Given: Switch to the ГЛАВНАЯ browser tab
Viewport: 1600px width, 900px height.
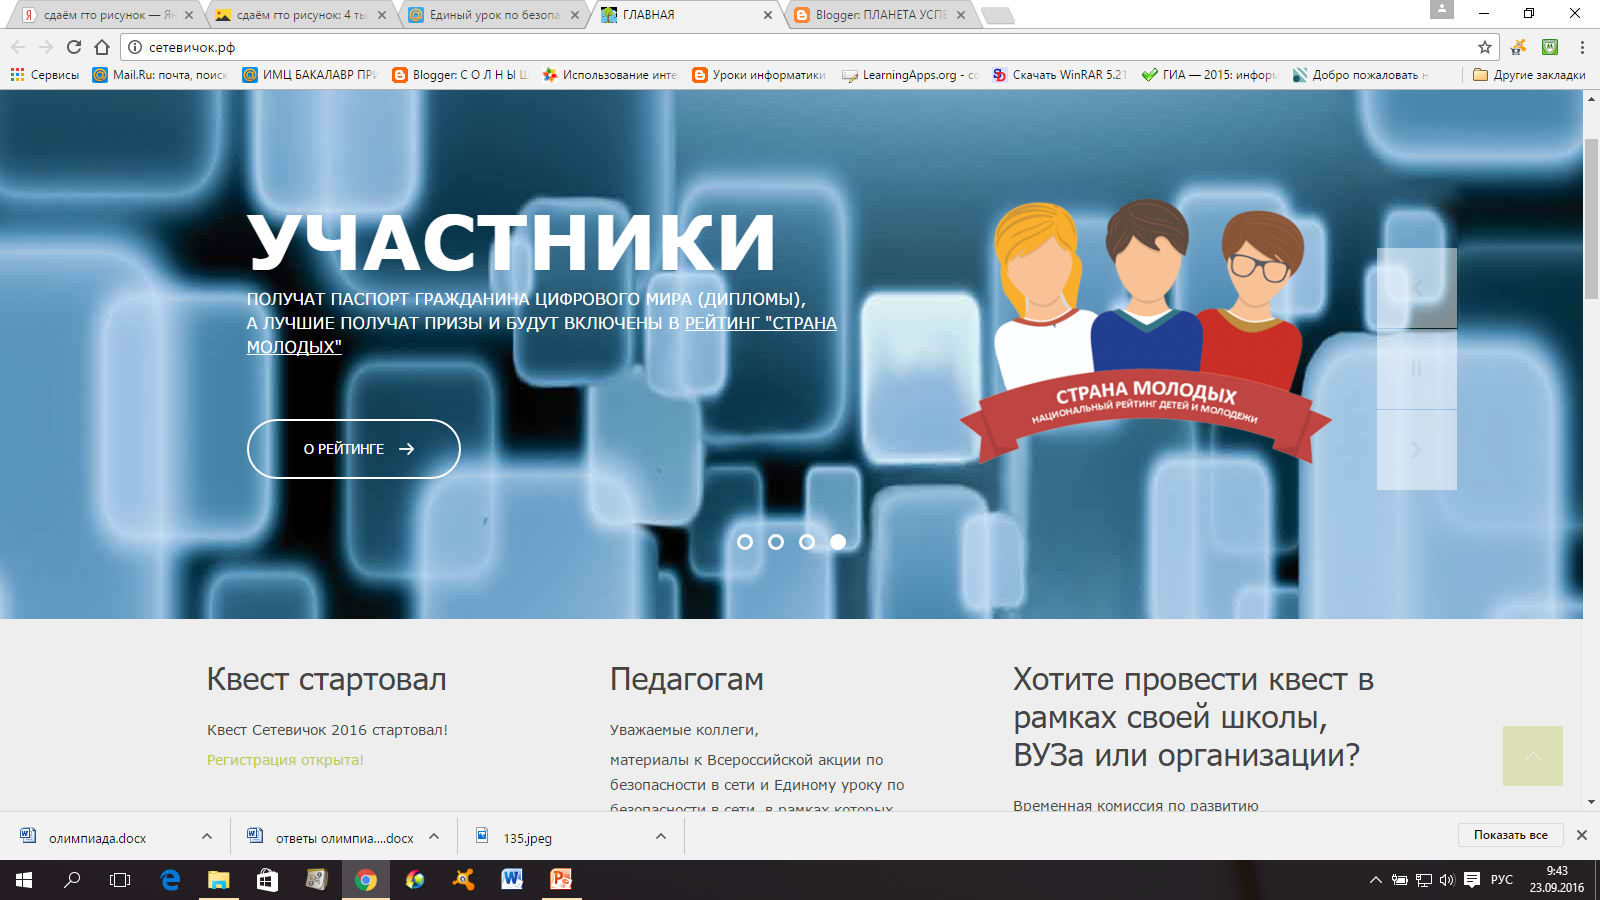Looking at the screenshot, I should [x=672, y=15].
